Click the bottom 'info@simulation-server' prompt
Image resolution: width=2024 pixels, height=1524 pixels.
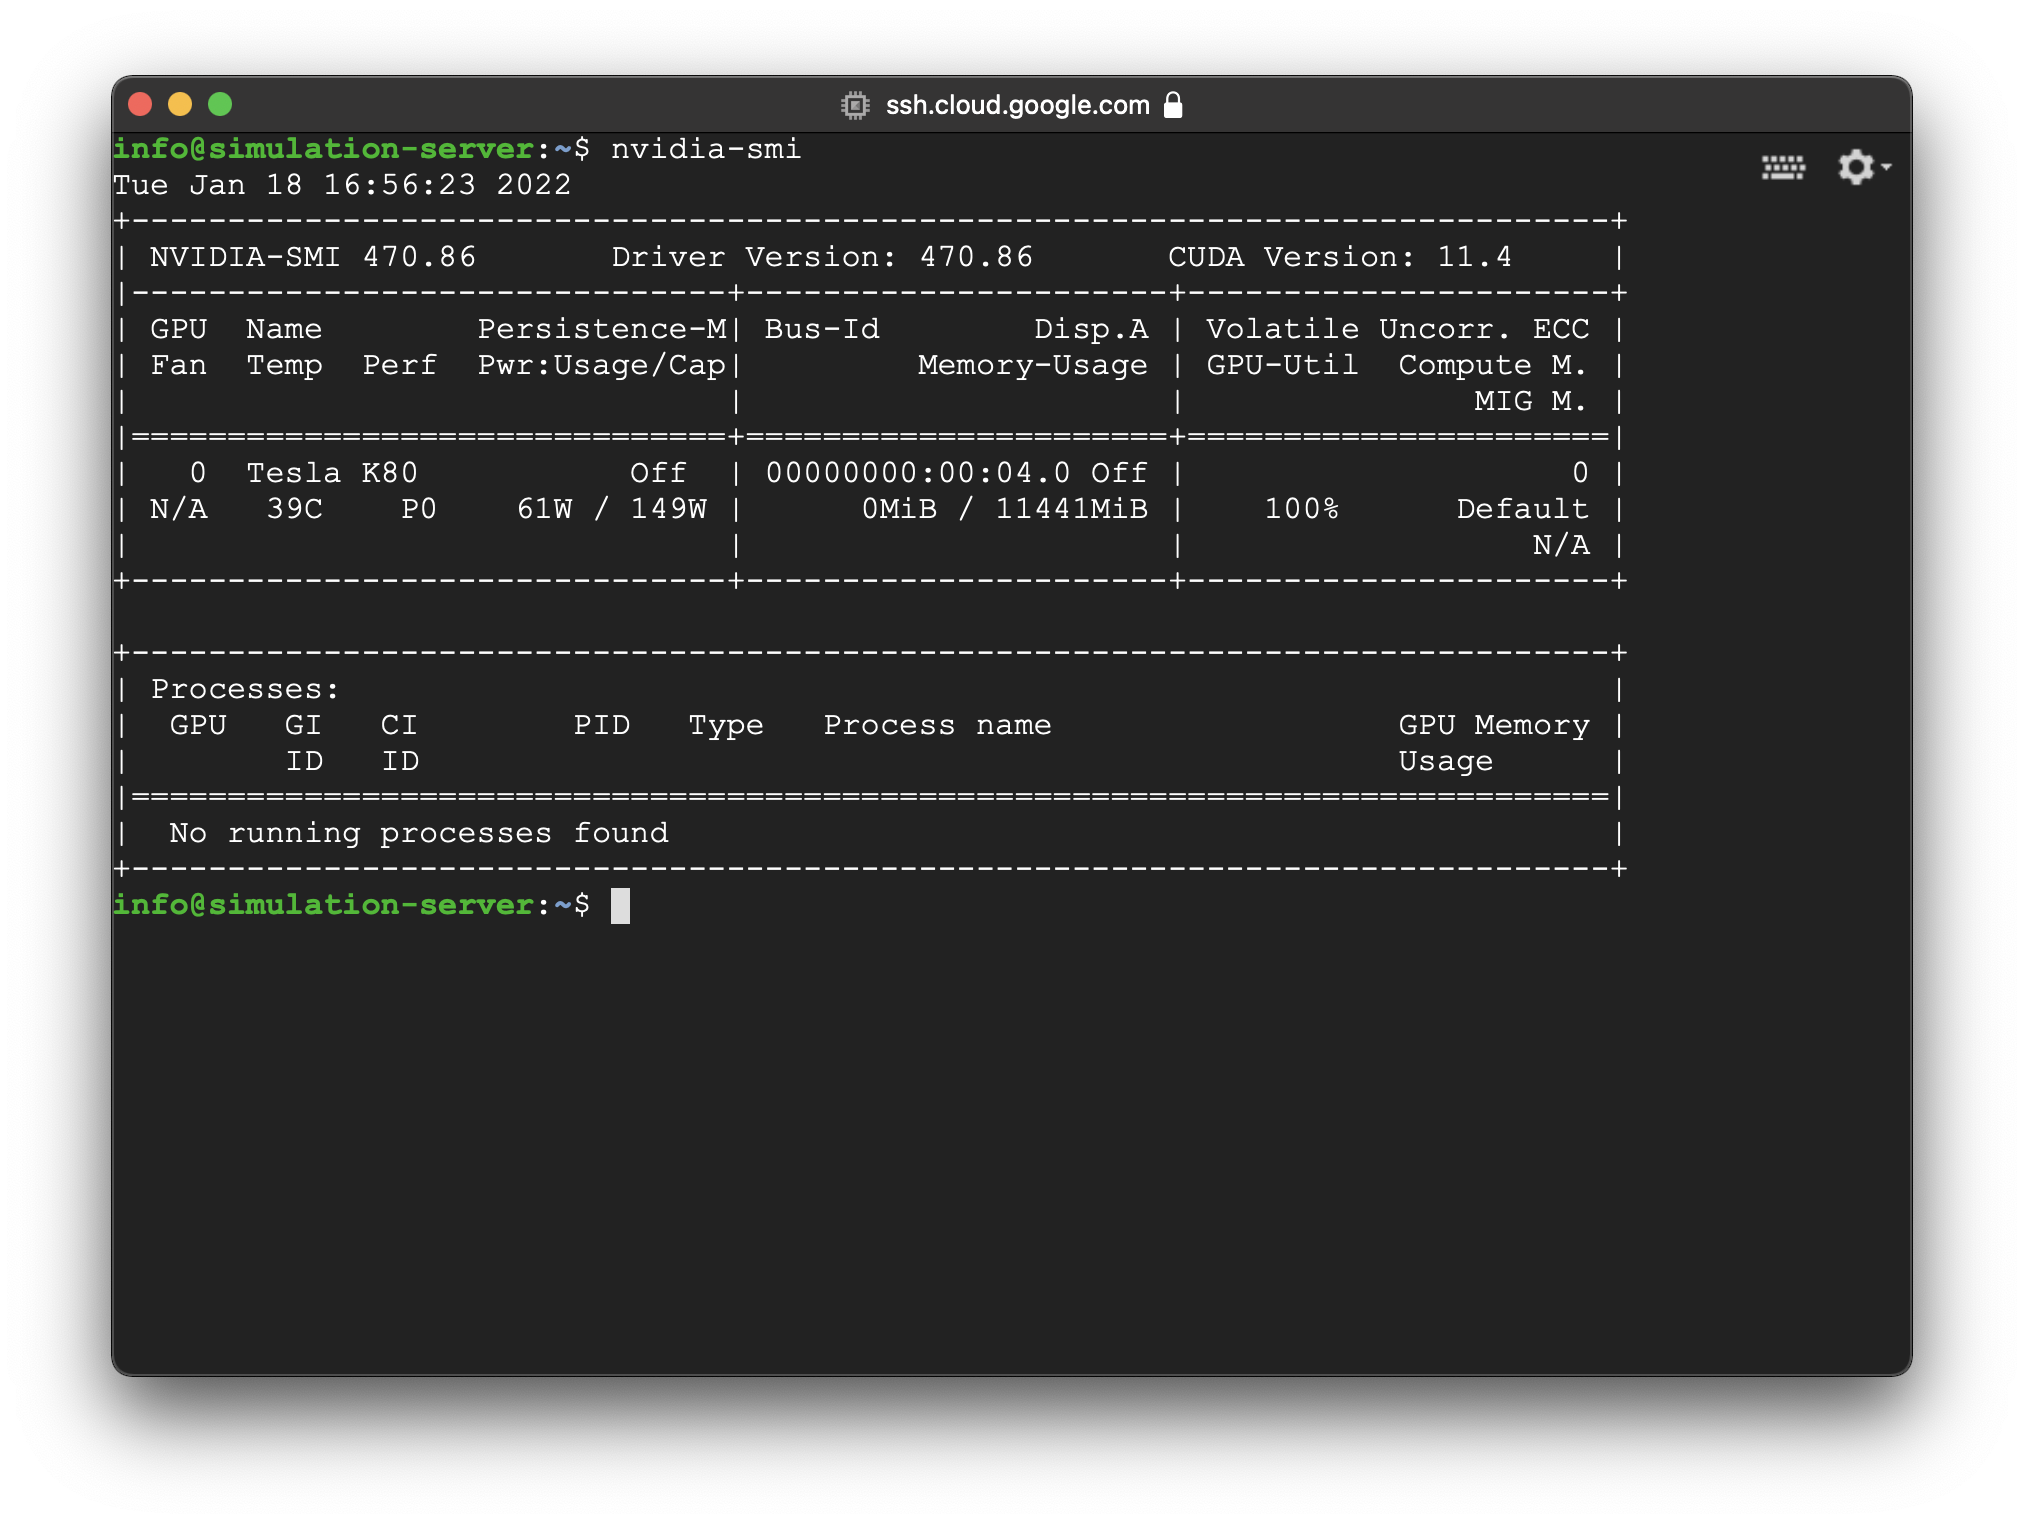click(323, 905)
